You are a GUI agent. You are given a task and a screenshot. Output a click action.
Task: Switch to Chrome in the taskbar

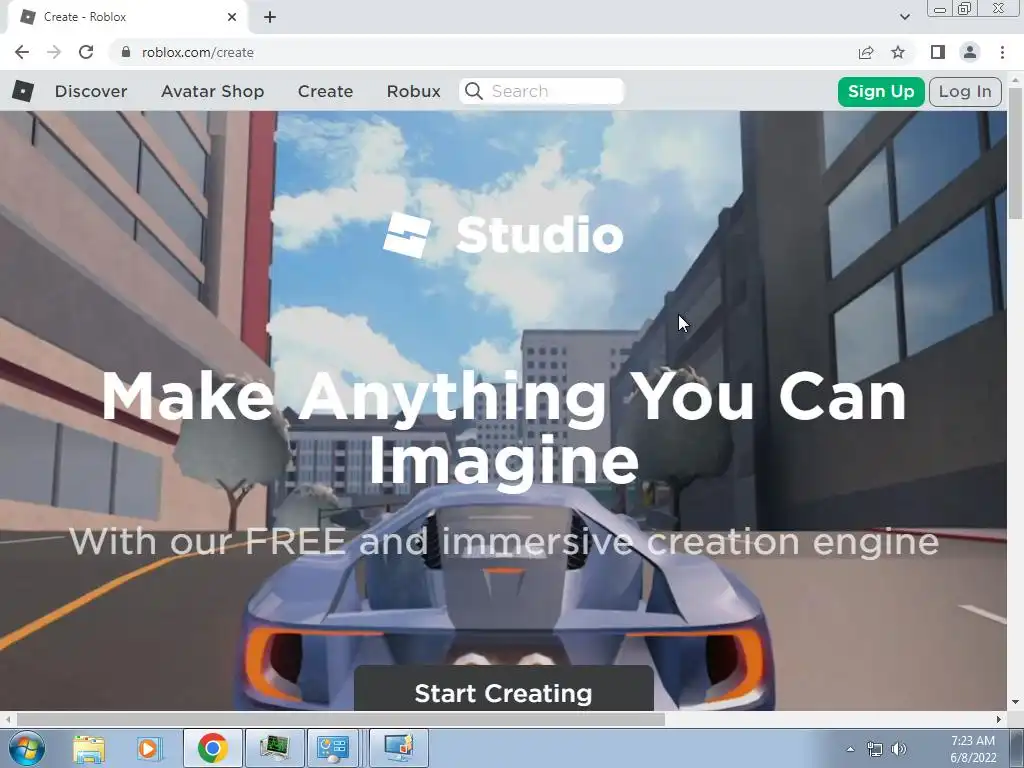[x=212, y=748]
